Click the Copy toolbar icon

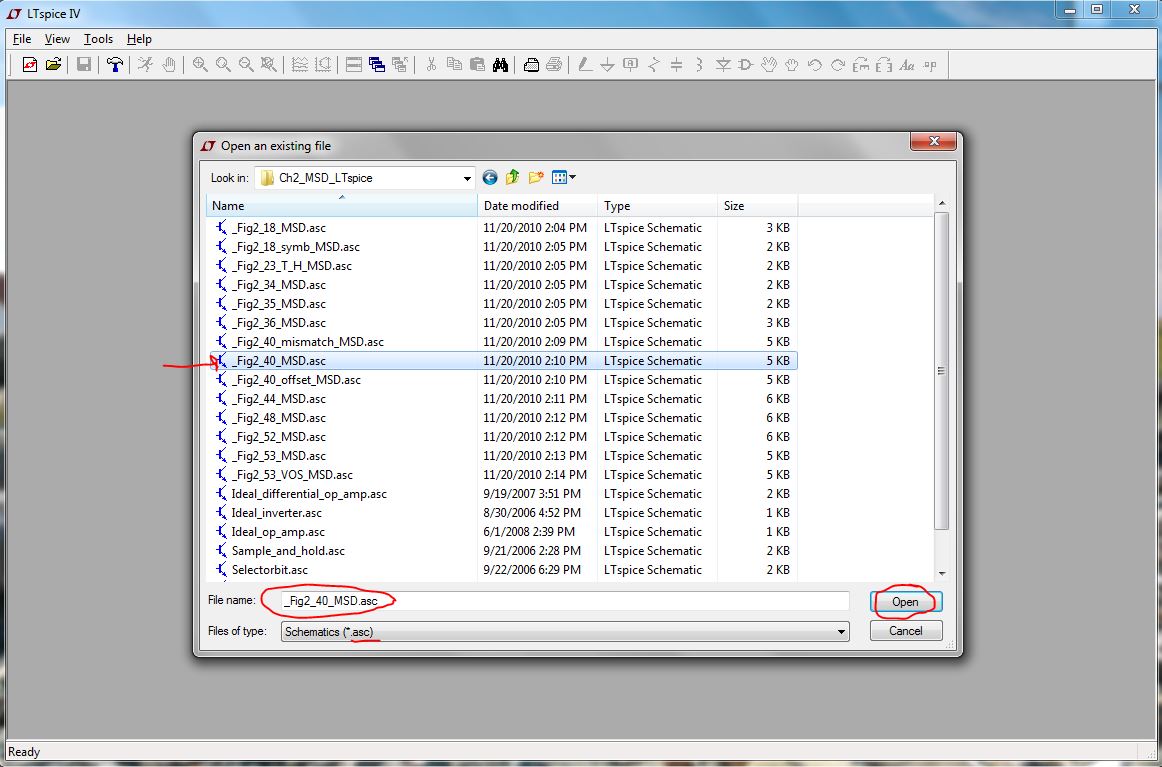coord(454,65)
